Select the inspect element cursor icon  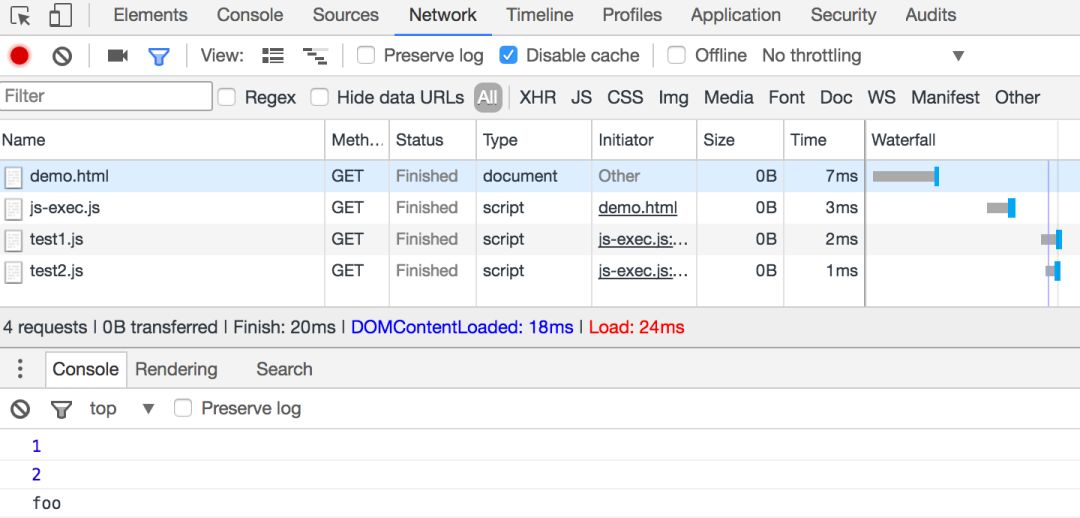point(21,15)
